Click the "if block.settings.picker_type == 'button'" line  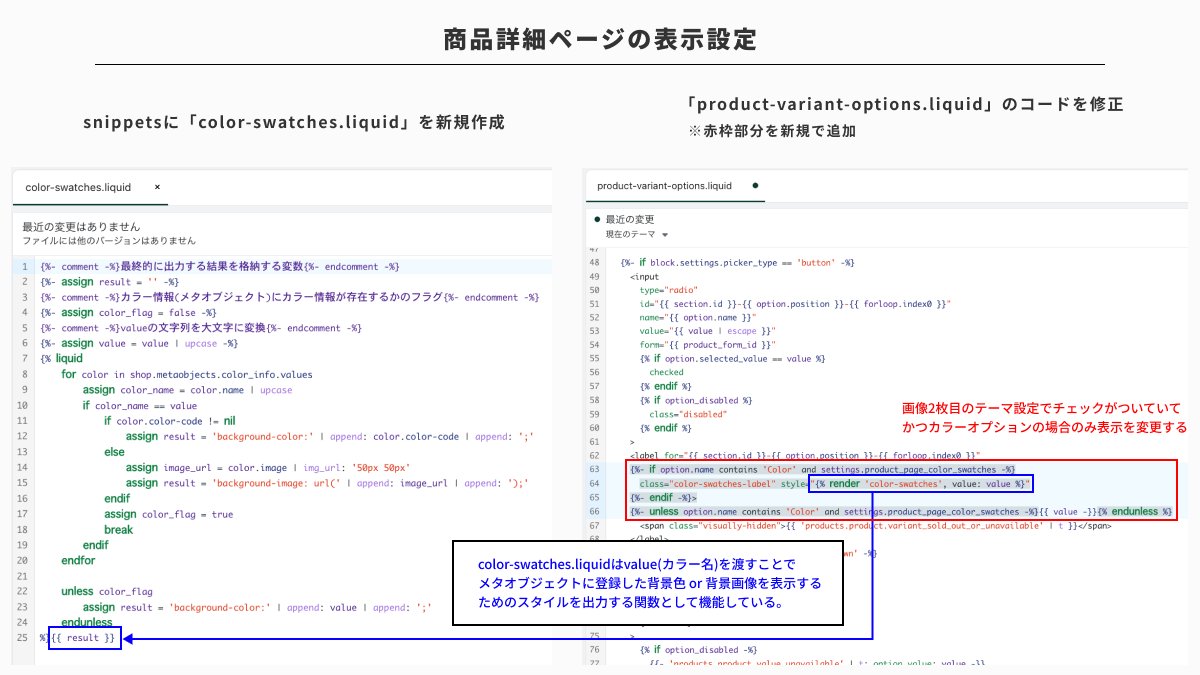click(736, 262)
